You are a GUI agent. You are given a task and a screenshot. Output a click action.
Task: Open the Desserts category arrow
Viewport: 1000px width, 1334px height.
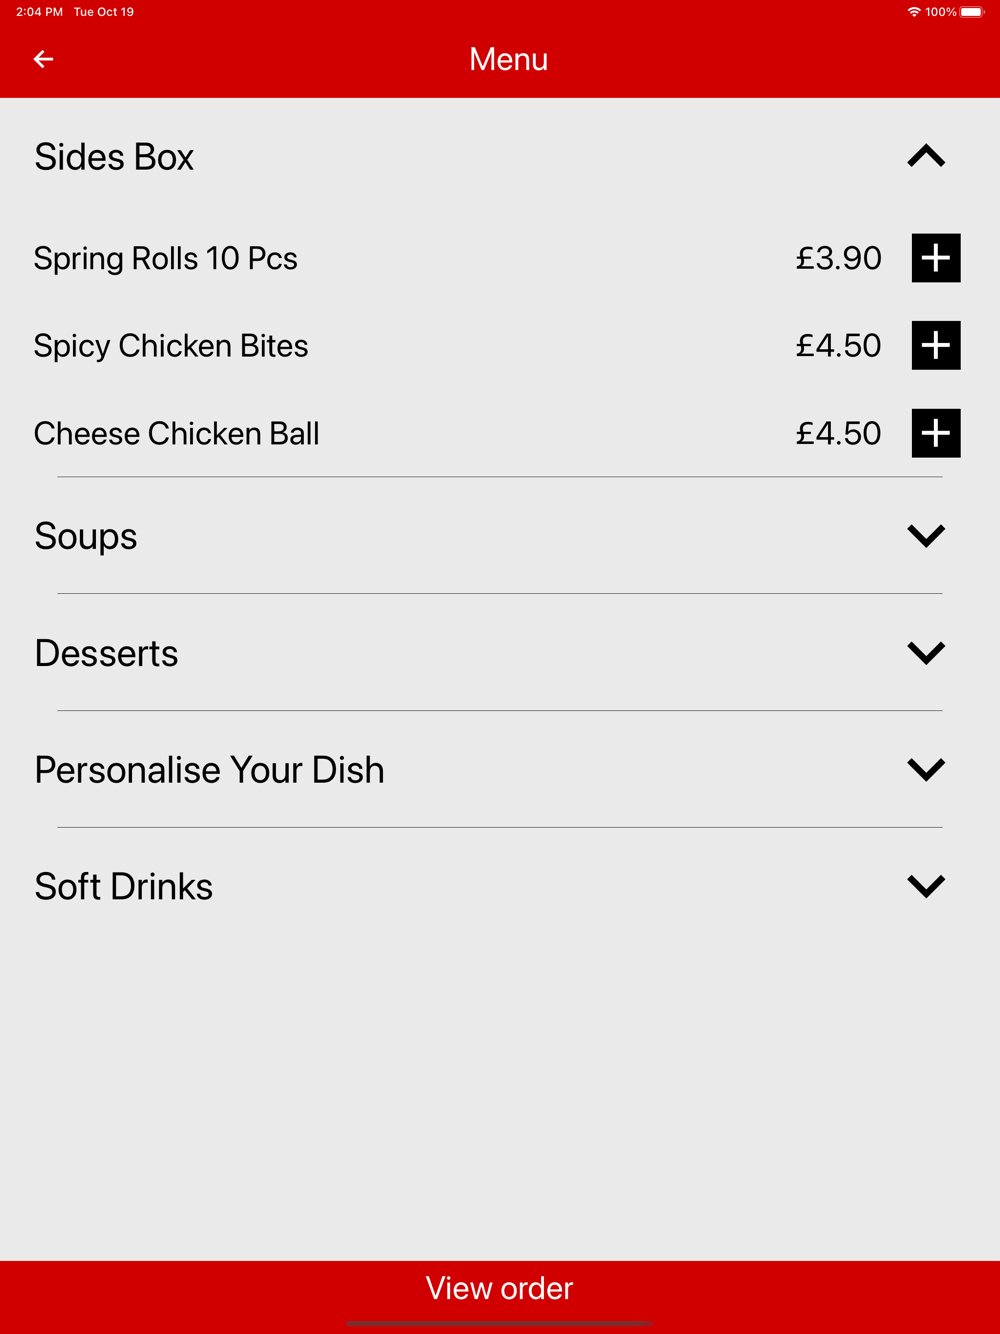(x=926, y=653)
